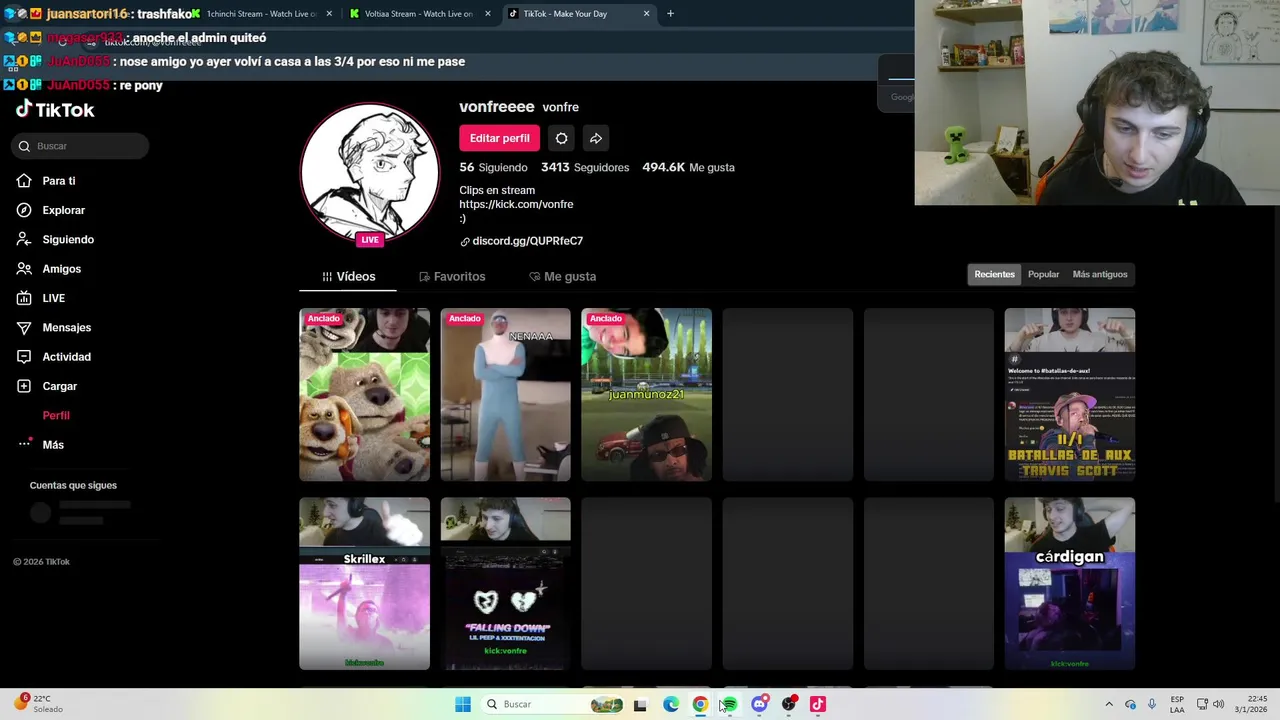Click the TikTok logo

[x=55, y=110]
